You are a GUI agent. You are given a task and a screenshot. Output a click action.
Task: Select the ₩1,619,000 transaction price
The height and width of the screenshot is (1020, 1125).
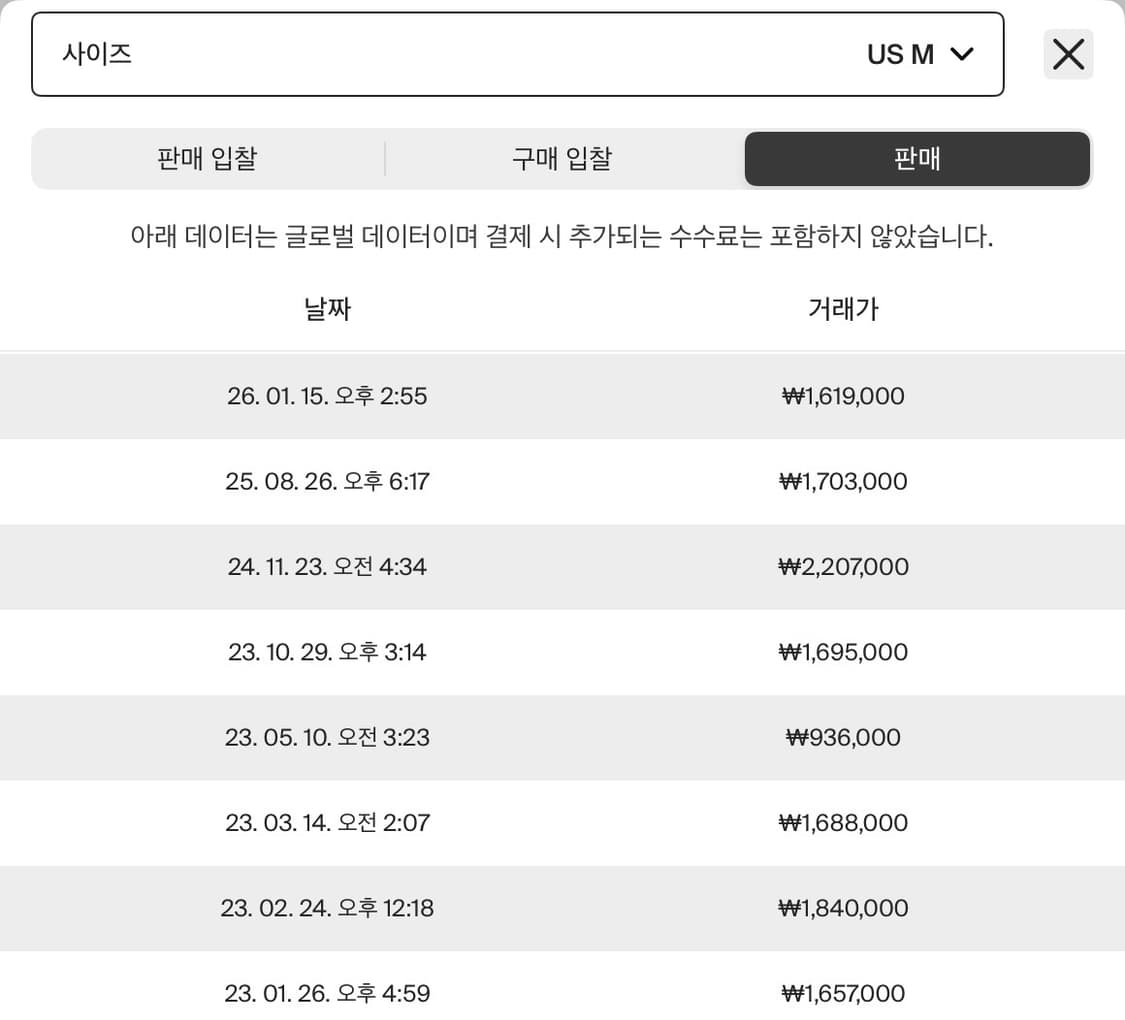841,396
